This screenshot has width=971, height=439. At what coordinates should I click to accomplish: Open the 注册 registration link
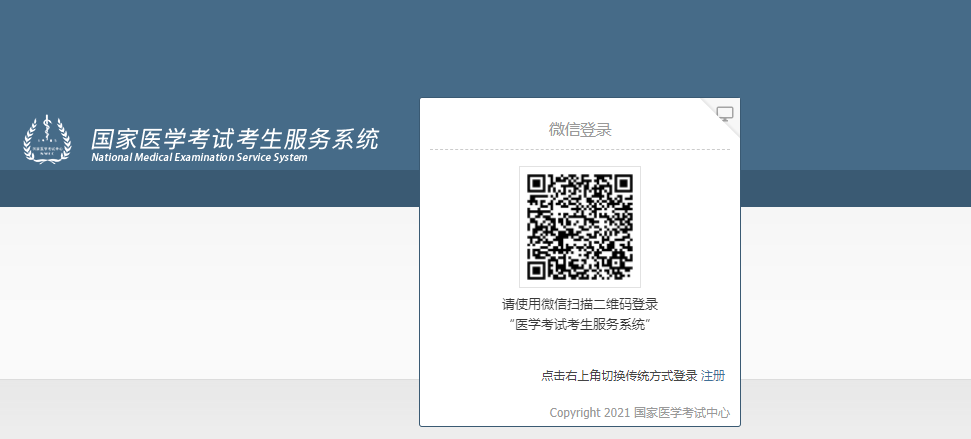point(713,376)
